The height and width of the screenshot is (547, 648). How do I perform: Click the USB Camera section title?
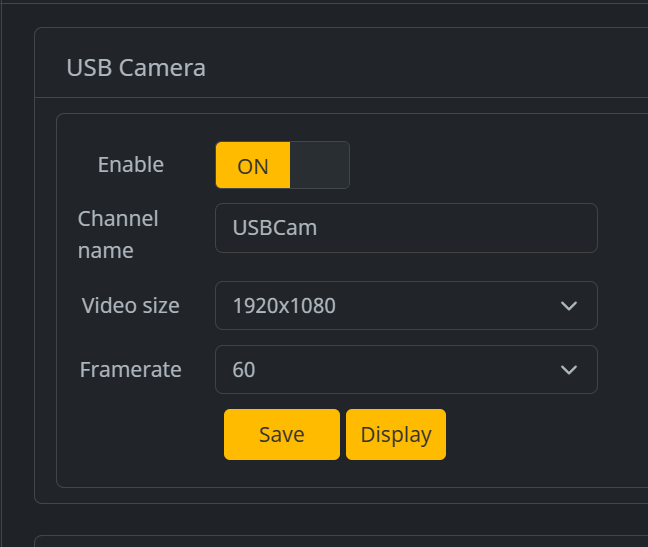click(136, 68)
